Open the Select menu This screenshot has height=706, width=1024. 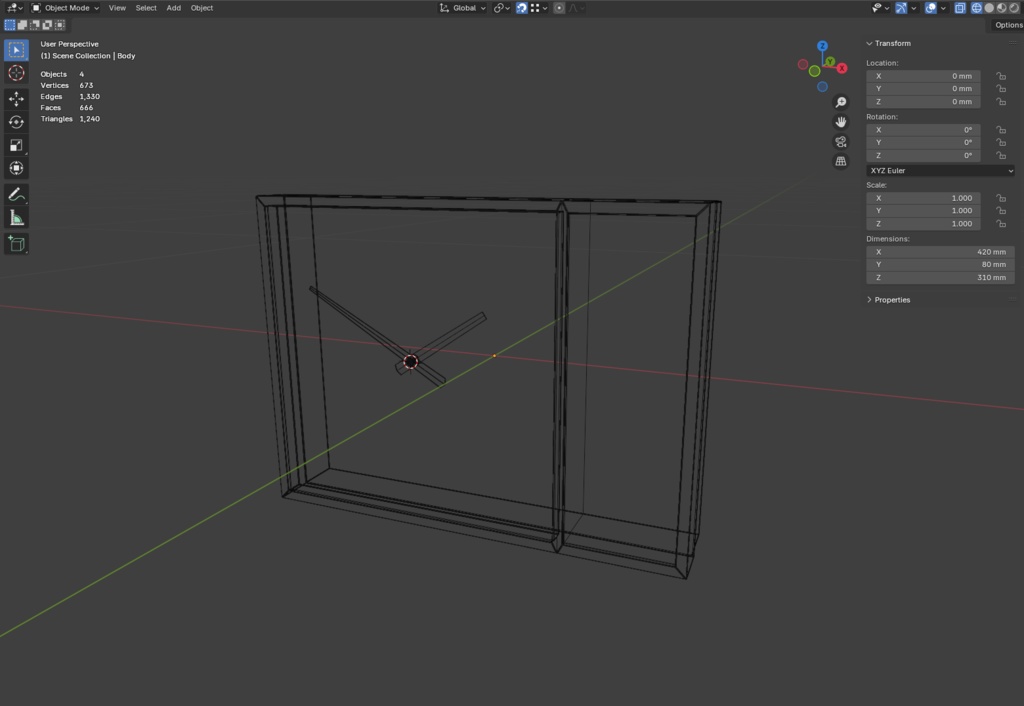(x=146, y=8)
